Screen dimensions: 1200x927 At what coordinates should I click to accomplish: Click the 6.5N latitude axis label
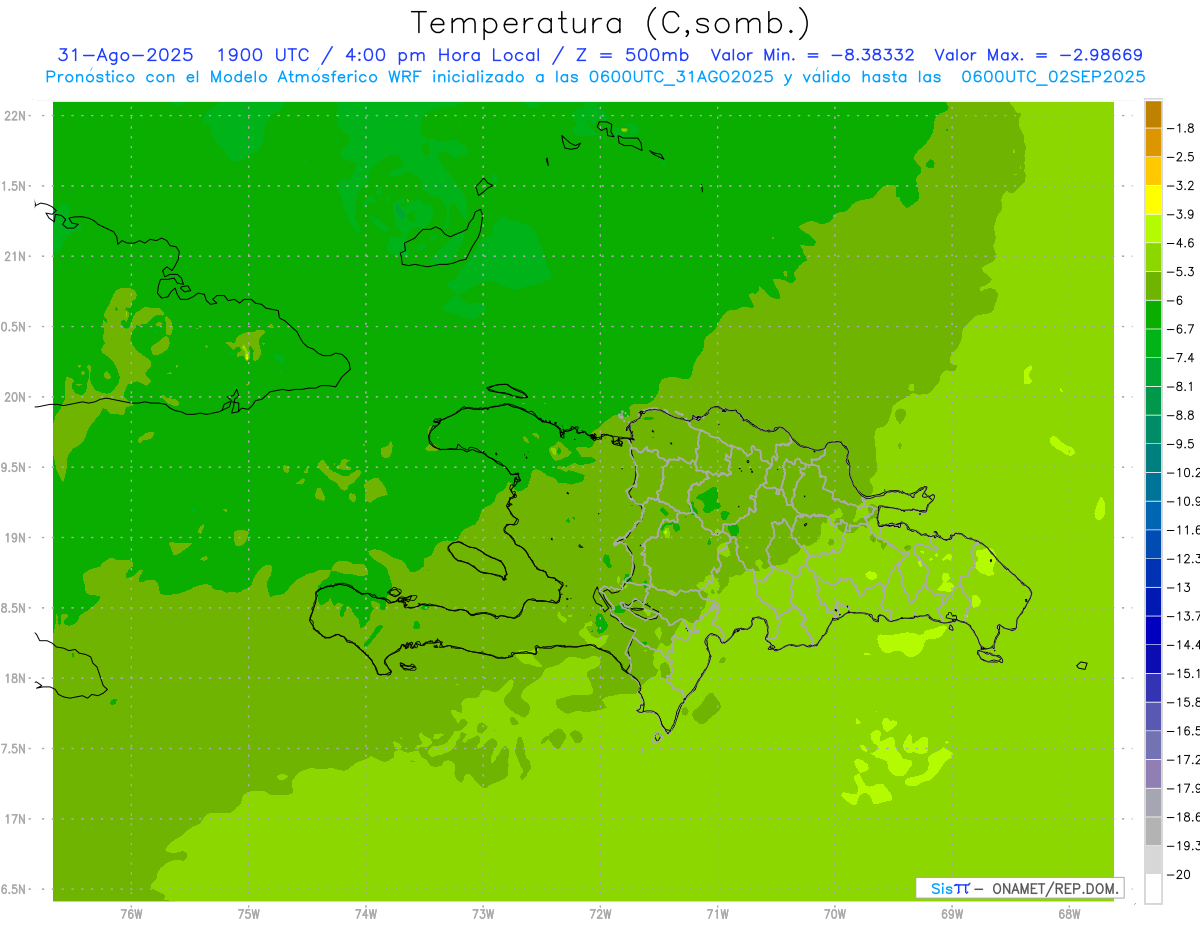[x=15, y=889]
